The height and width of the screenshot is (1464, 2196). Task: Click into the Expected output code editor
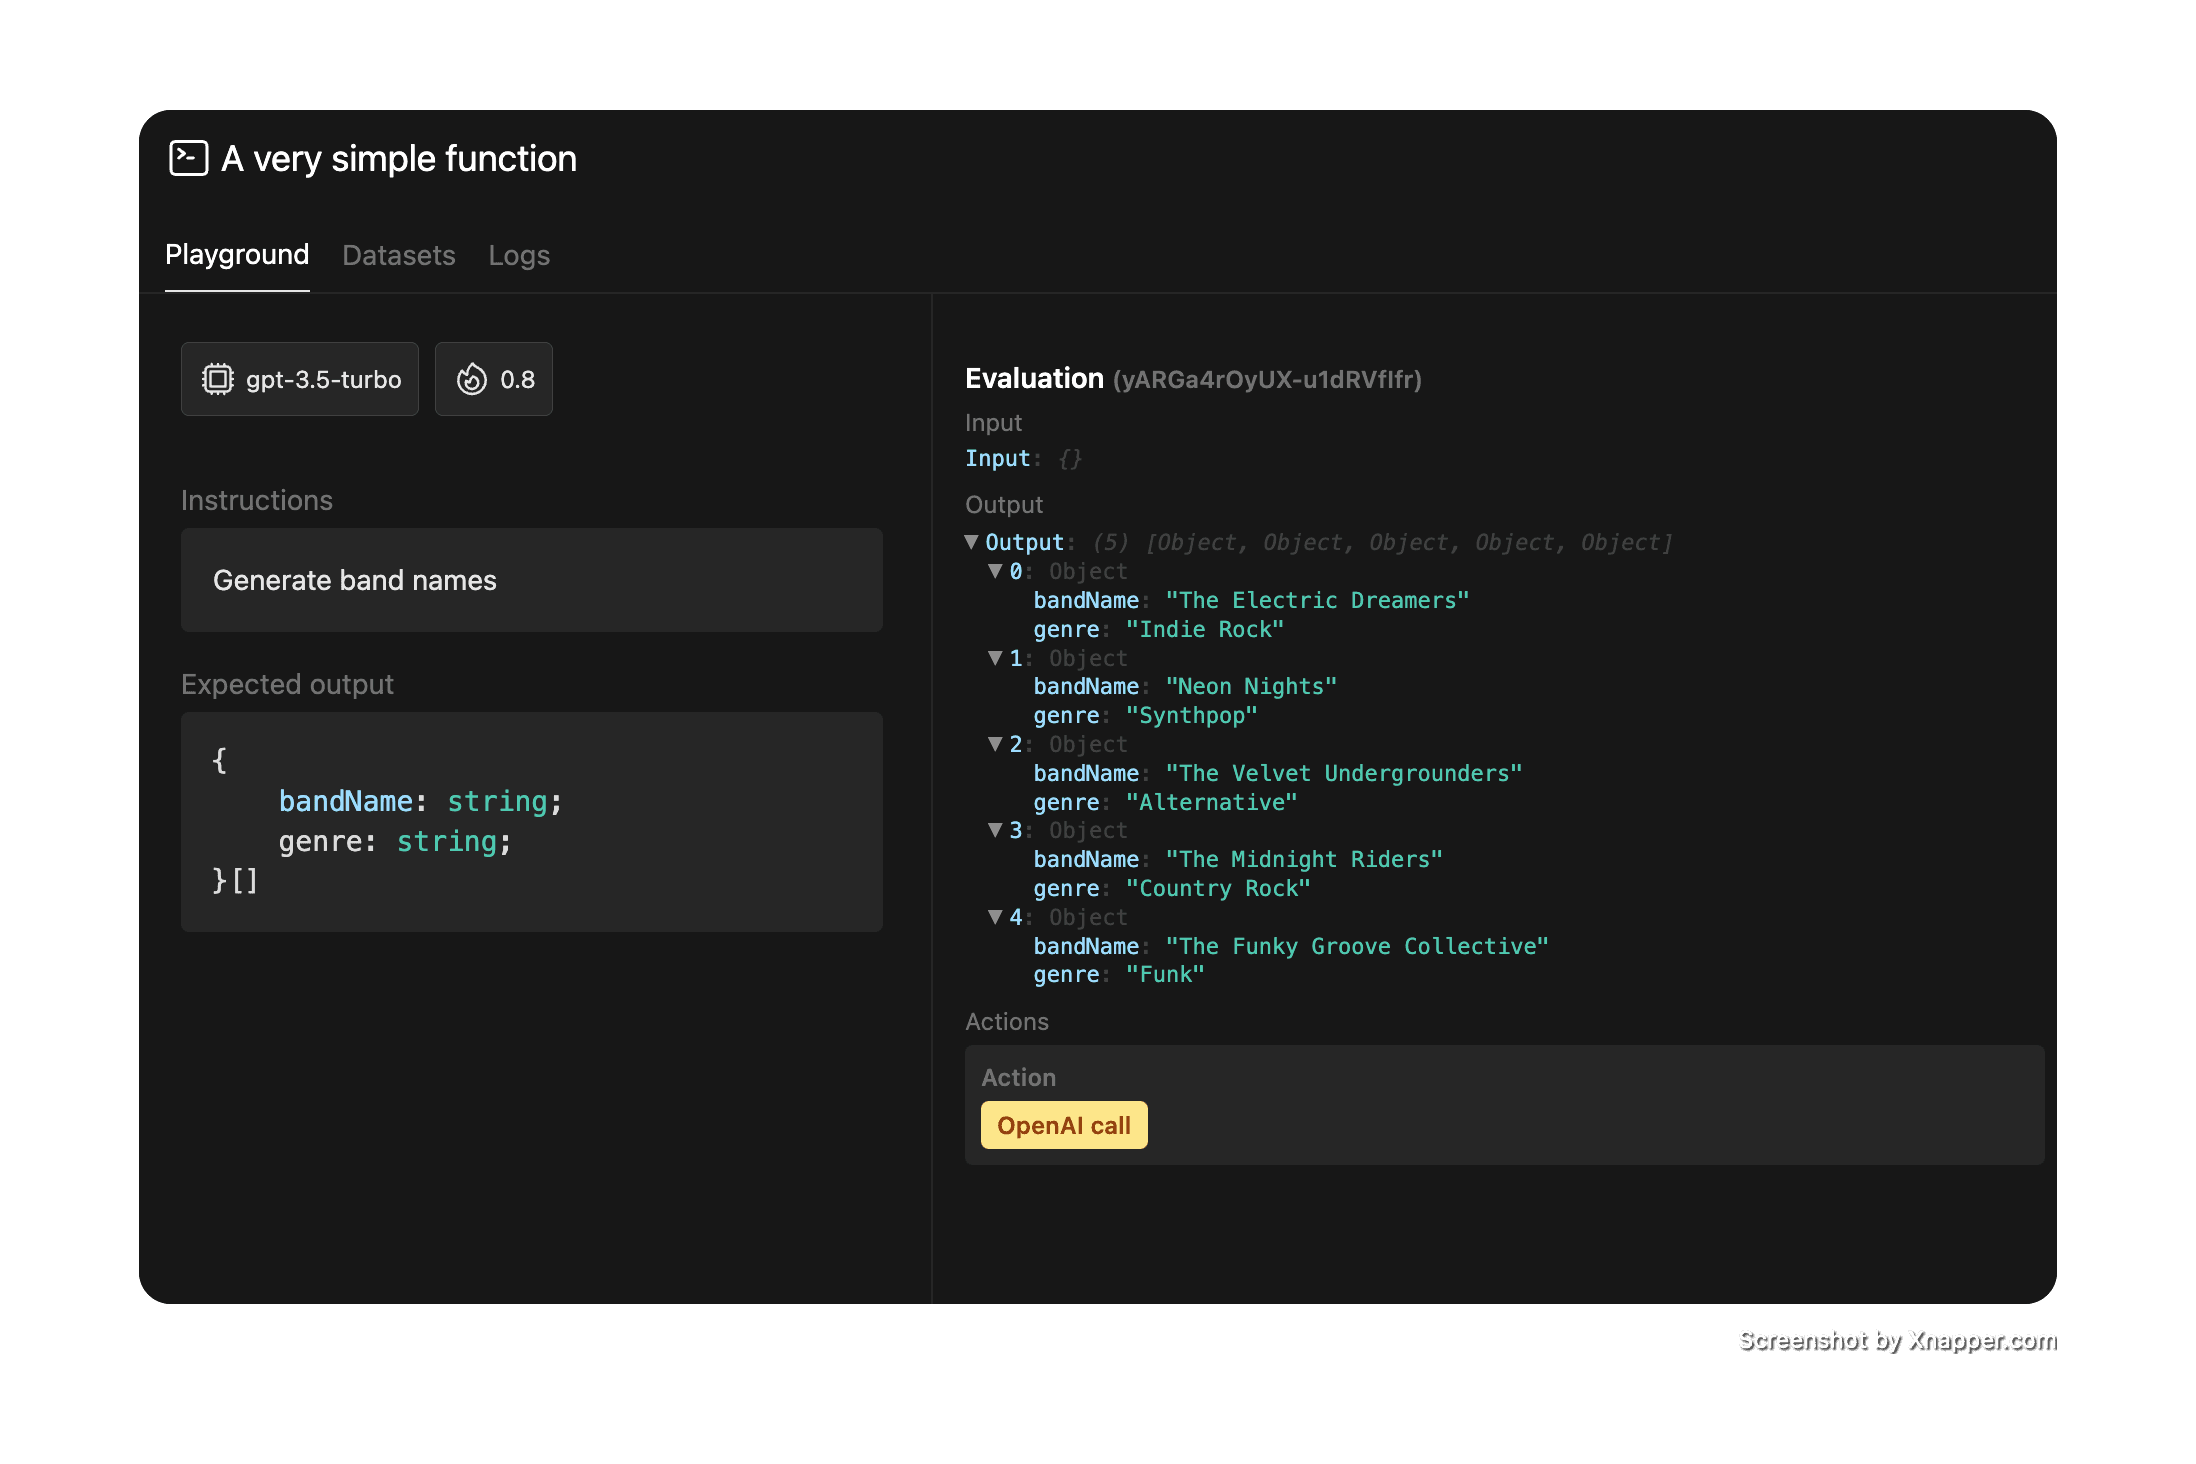(x=531, y=821)
